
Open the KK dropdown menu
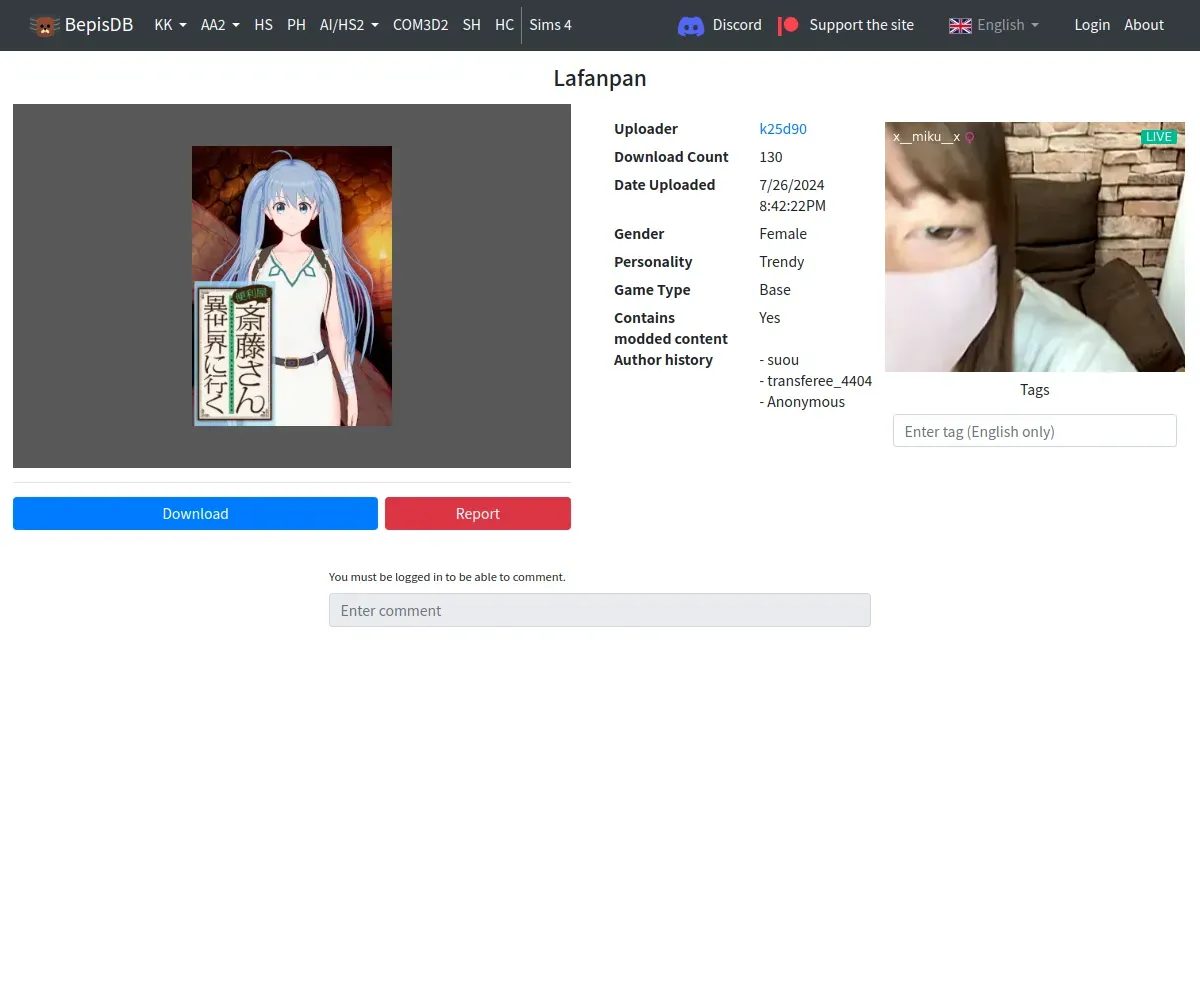click(x=170, y=25)
